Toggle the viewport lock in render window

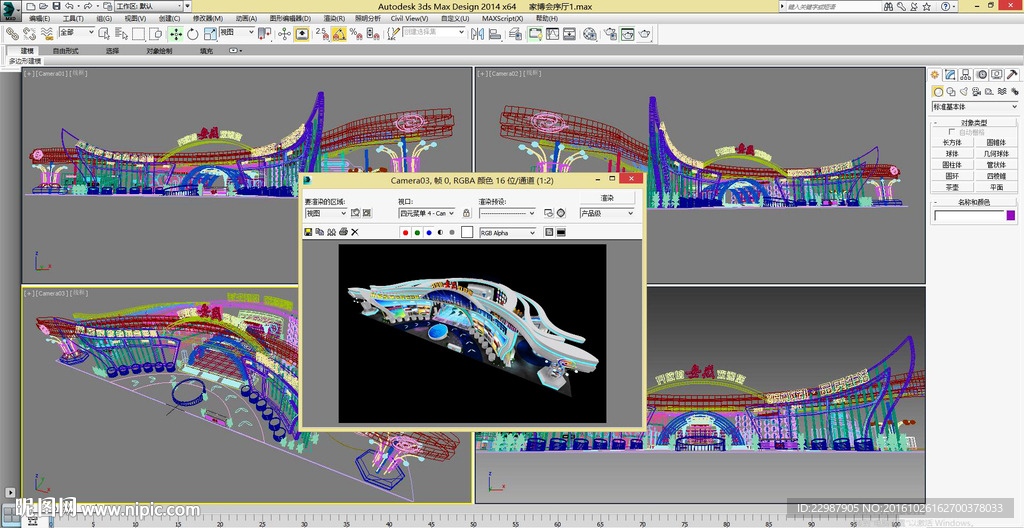466,213
